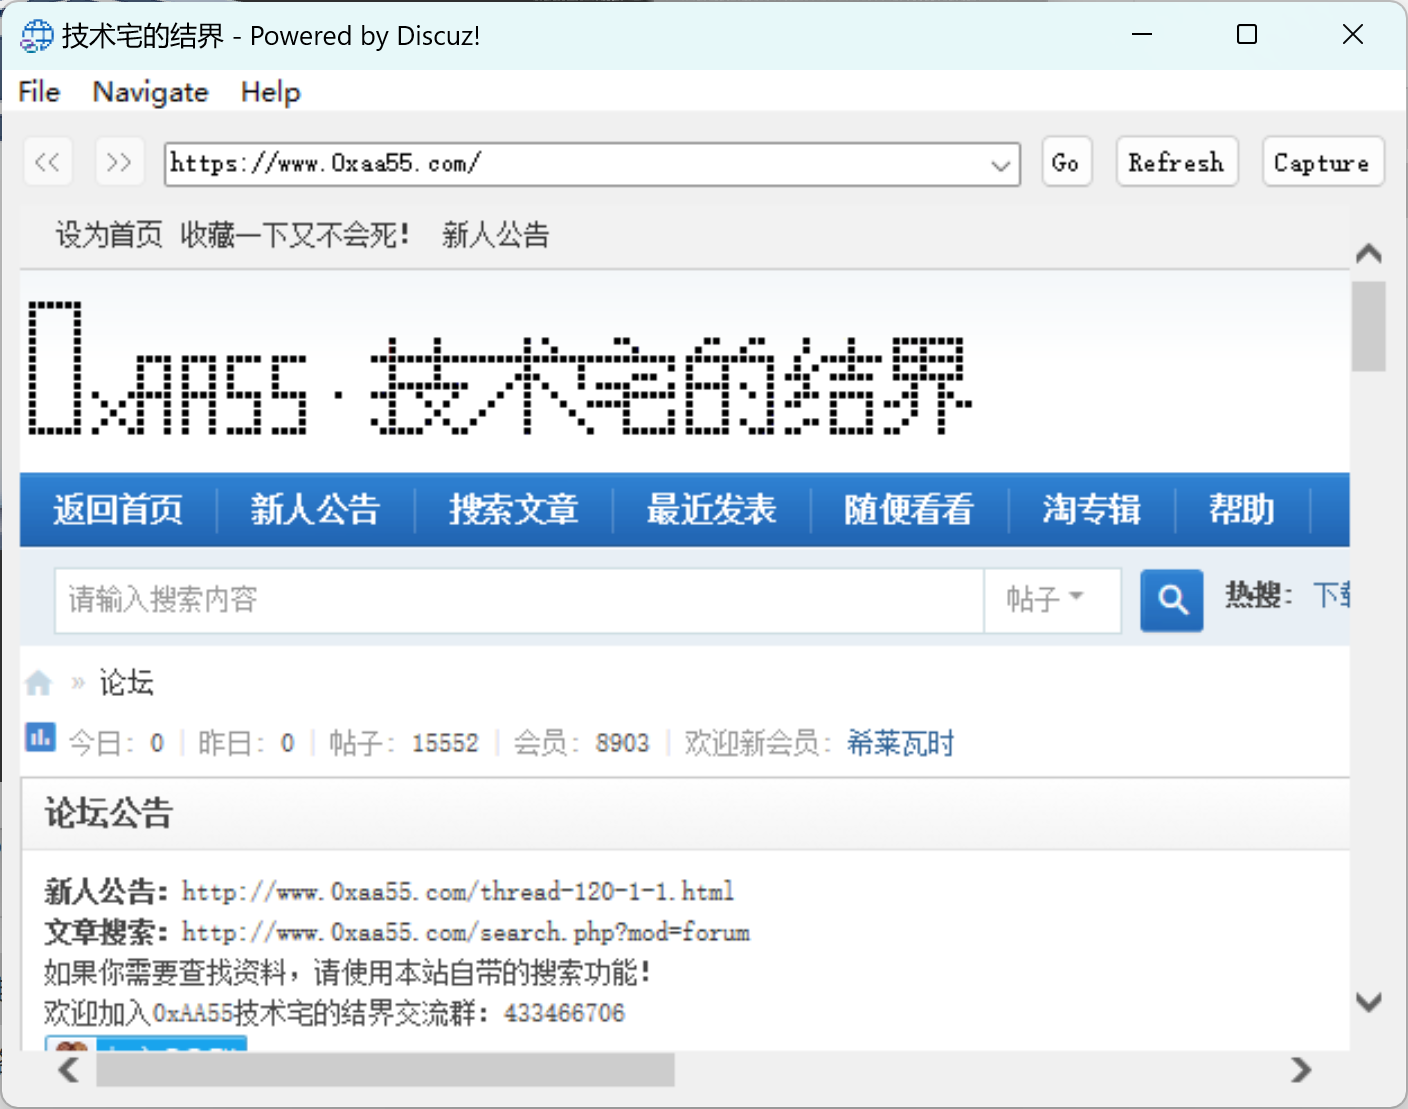Click the globe app icon in title bar
The height and width of the screenshot is (1109, 1408).
point(37,36)
